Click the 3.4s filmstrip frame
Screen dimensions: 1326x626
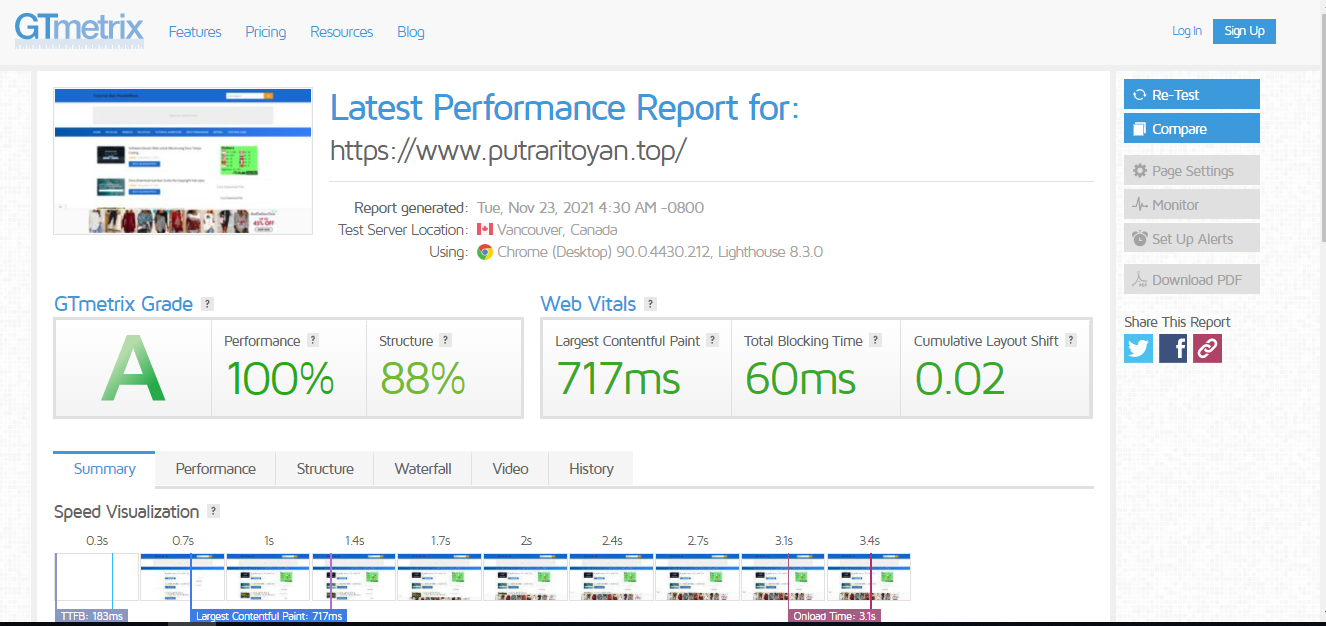869,577
